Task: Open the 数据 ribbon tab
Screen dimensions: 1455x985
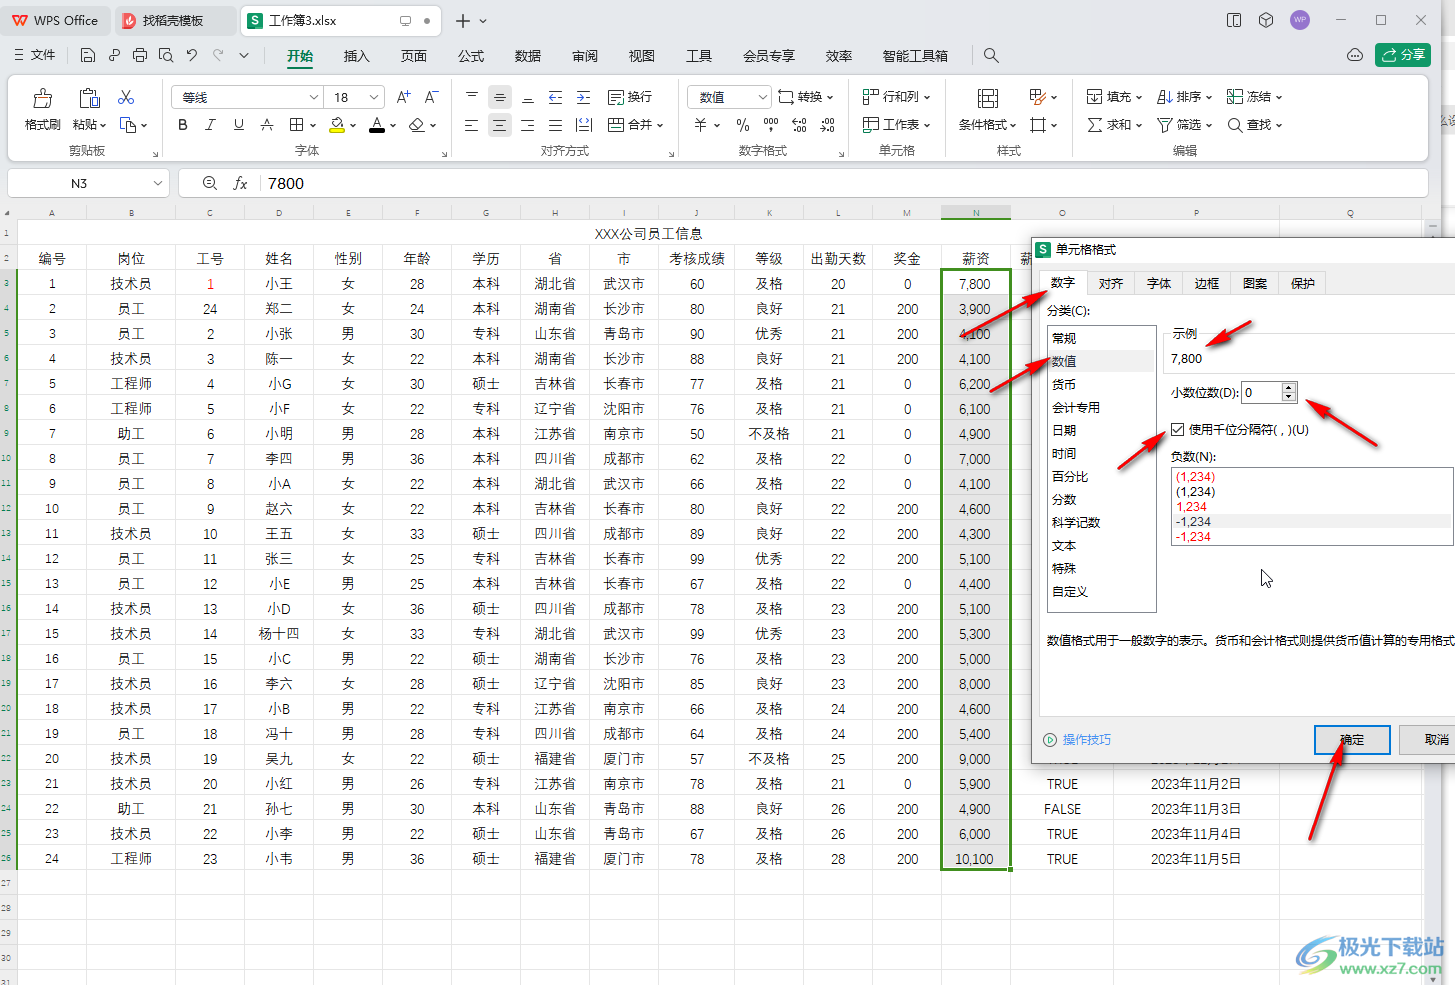Action: tap(528, 56)
